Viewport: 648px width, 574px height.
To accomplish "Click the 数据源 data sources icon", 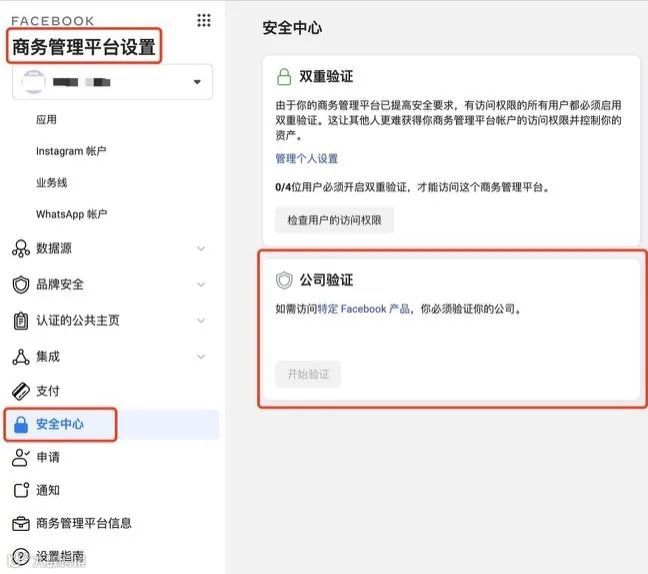I will [x=21, y=249].
